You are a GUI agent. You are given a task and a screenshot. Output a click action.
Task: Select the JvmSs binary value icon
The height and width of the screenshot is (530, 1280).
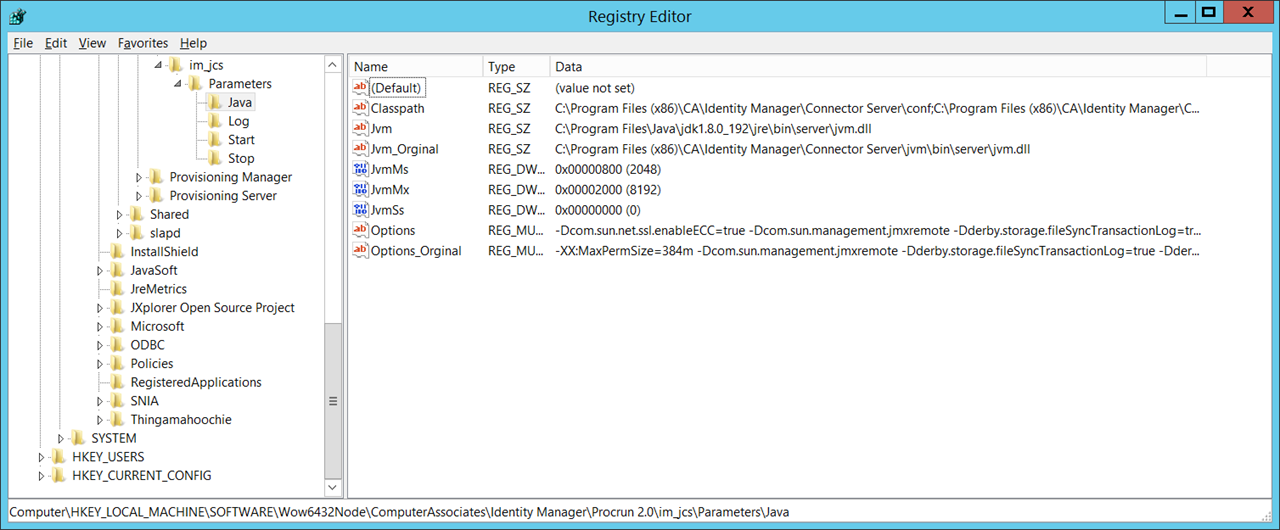coord(361,210)
